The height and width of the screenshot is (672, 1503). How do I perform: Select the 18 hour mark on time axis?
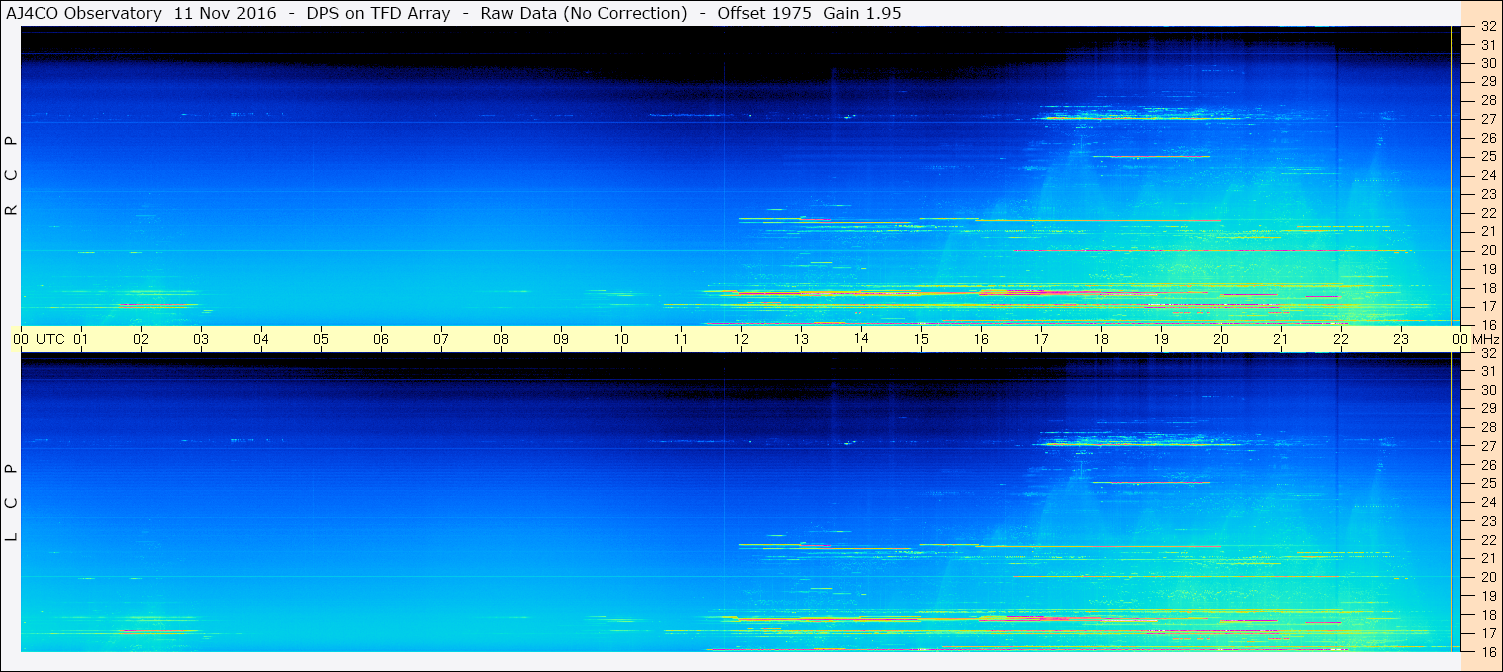point(1101,339)
